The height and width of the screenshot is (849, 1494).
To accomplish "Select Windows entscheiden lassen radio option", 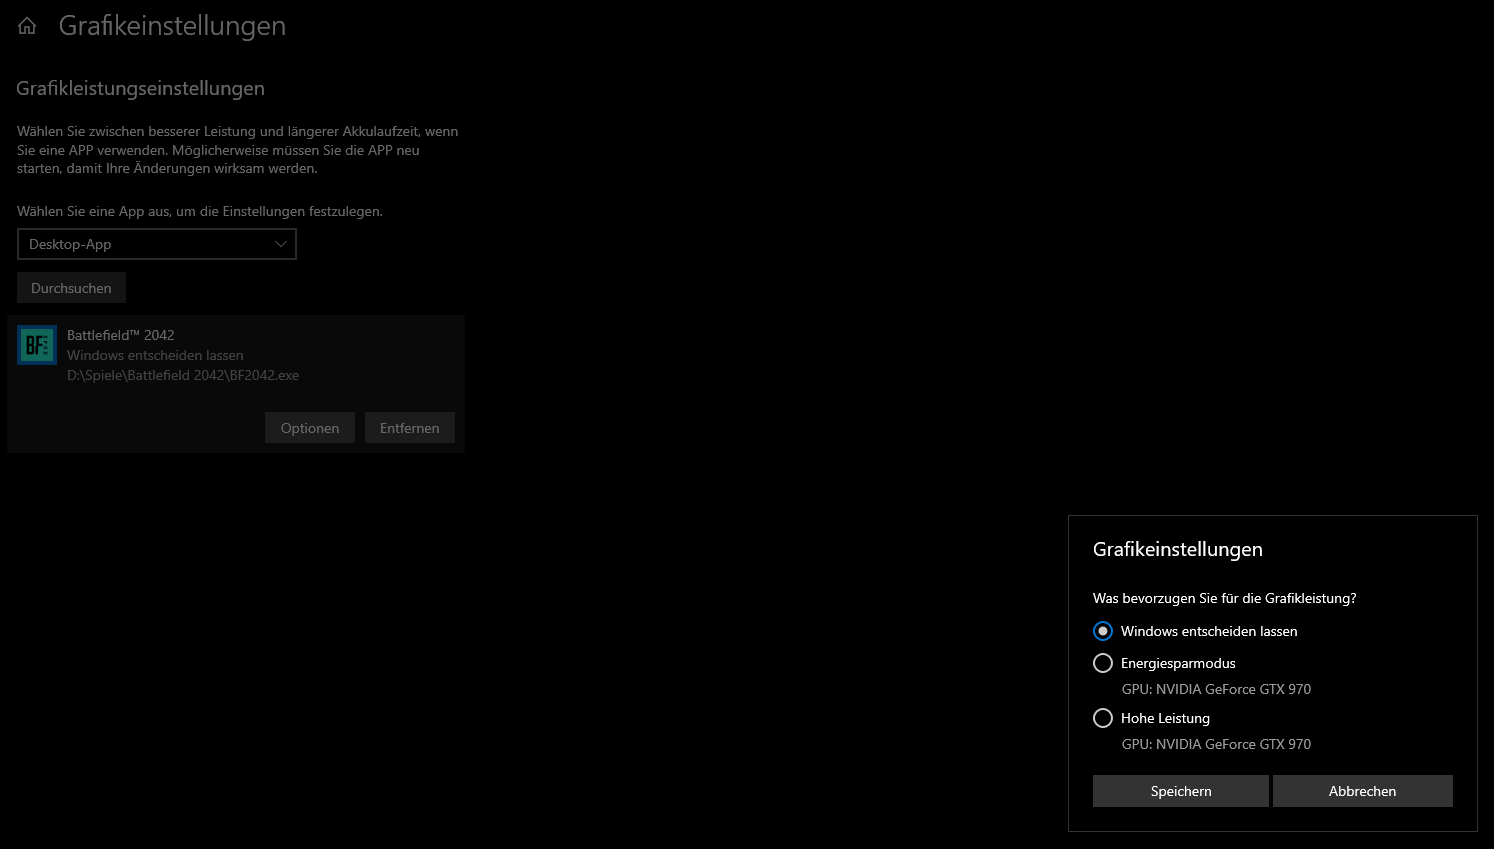I will (x=1103, y=631).
